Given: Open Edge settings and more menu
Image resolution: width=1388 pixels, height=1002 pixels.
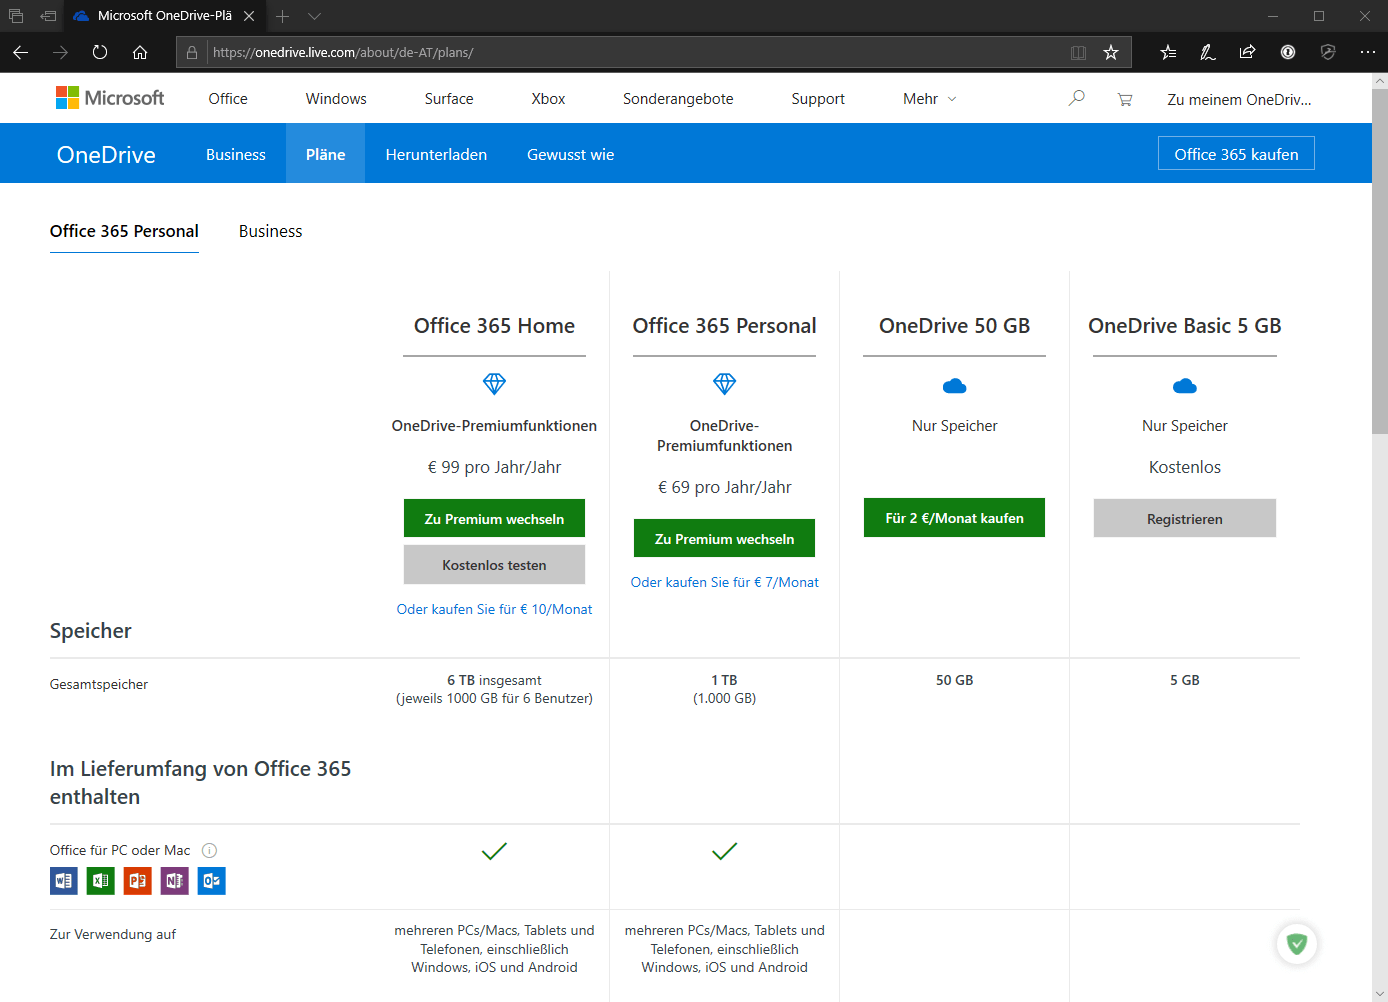Looking at the screenshot, I should pos(1367,52).
